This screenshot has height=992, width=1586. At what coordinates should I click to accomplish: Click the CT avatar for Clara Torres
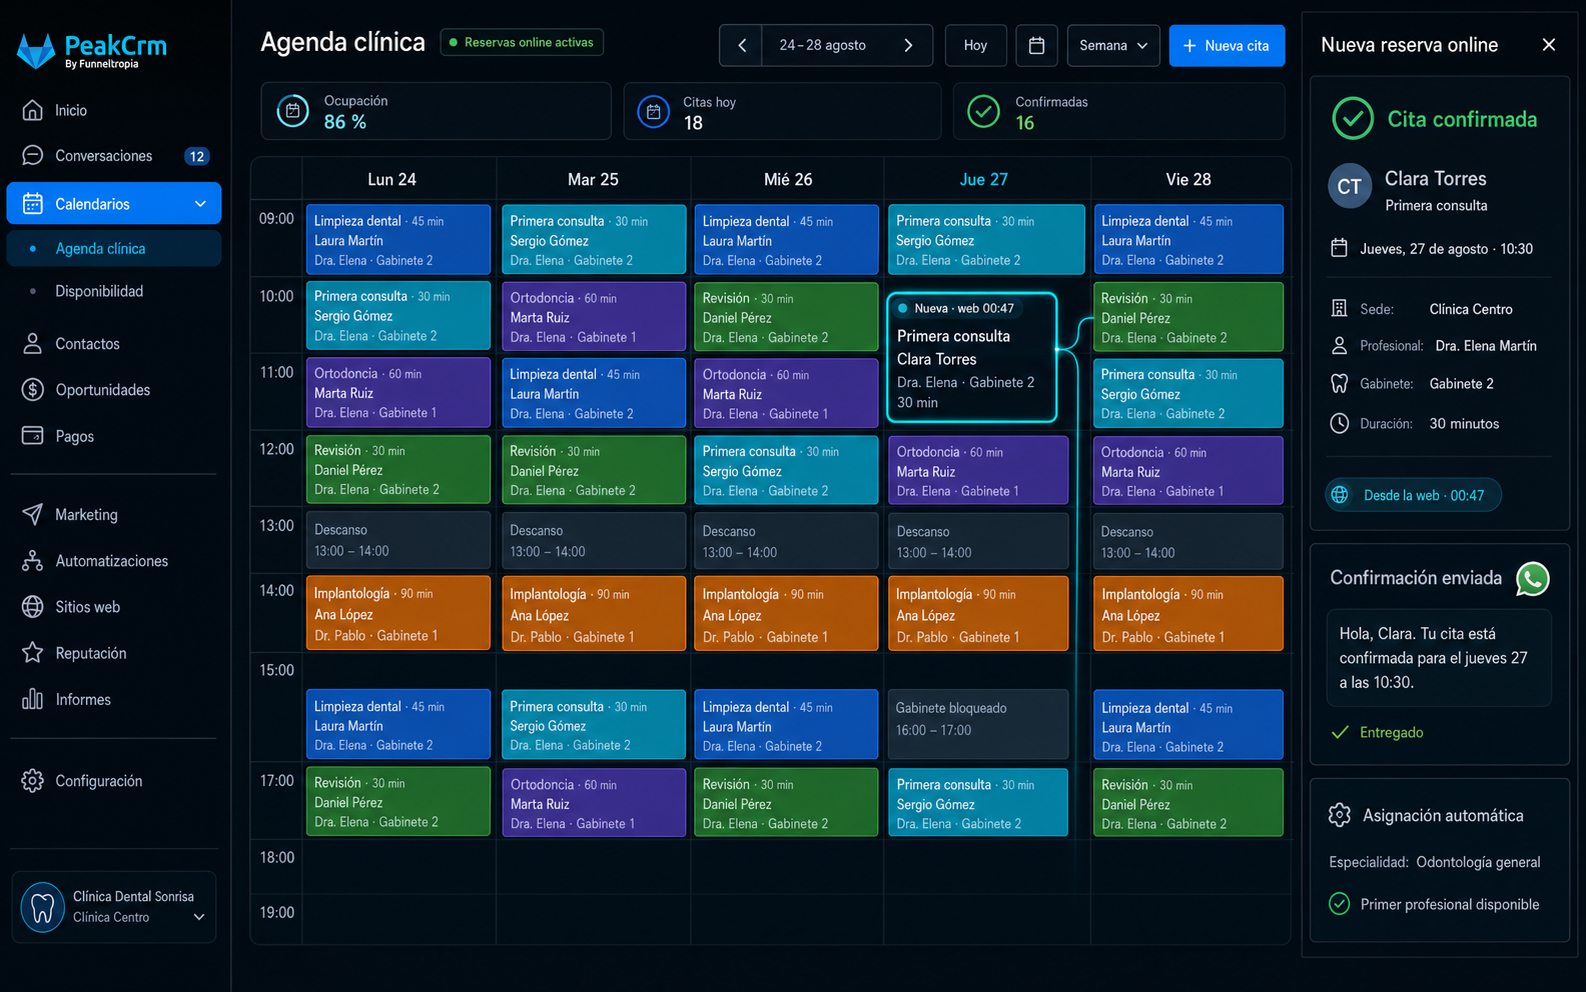click(x=1349, y=187)
